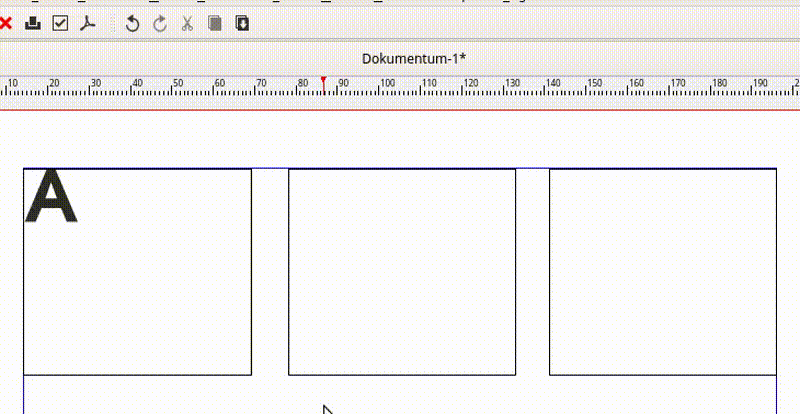800x414 pixels.
Task: Select the empty middle frame
Action: pyautogui.click(x=402, y=272)
